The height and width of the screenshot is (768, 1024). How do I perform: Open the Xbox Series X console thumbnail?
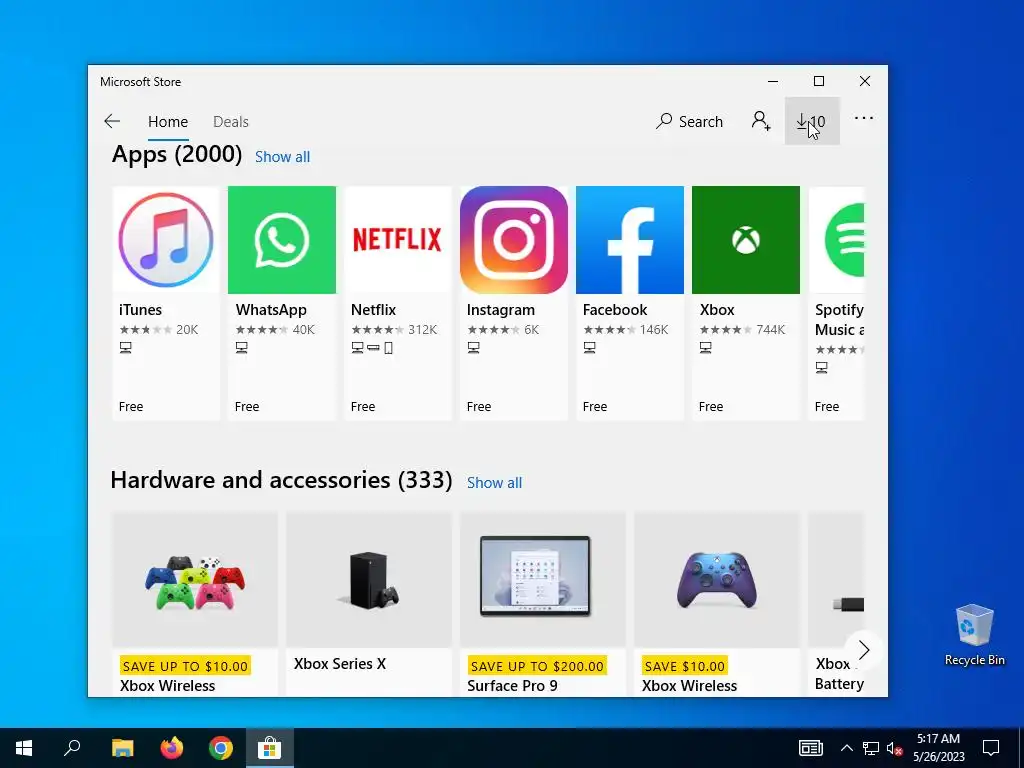click(369, 580)
